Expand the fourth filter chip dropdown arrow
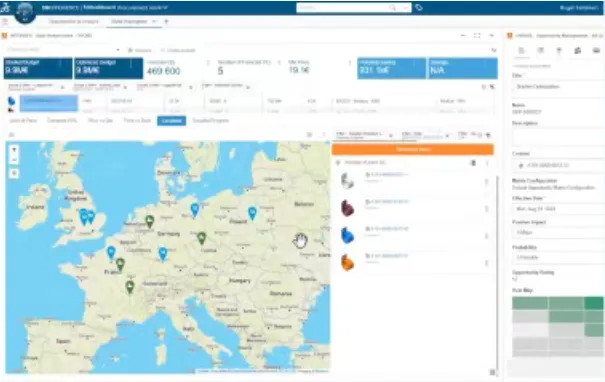The image size is (605, 382). 248,87
